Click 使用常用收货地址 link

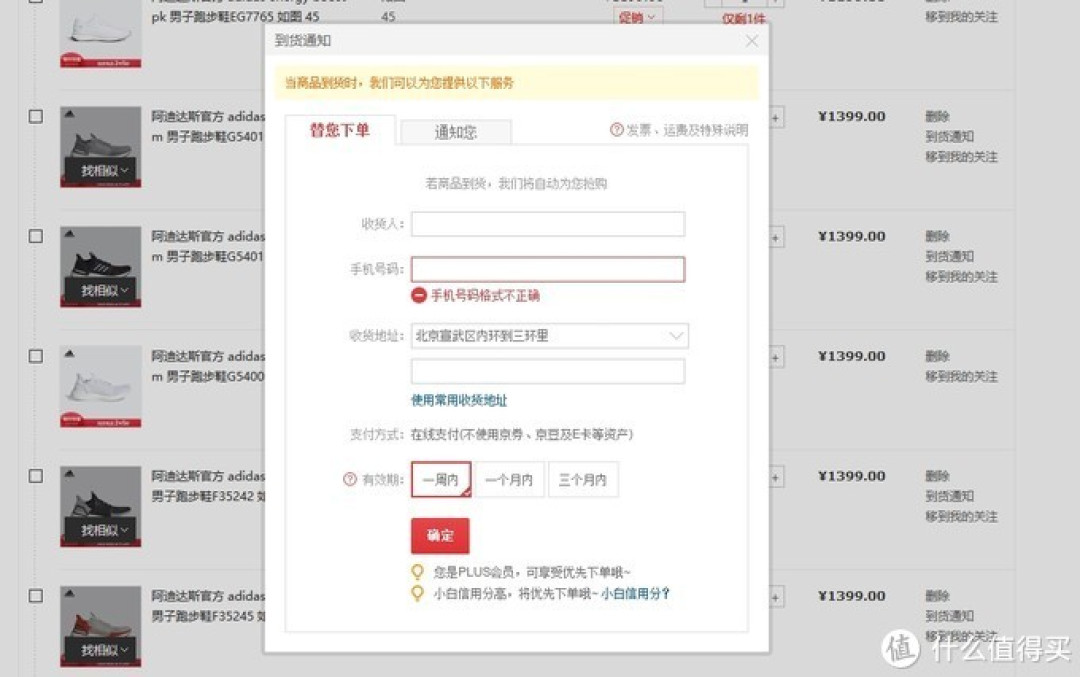tap(459, 400)
